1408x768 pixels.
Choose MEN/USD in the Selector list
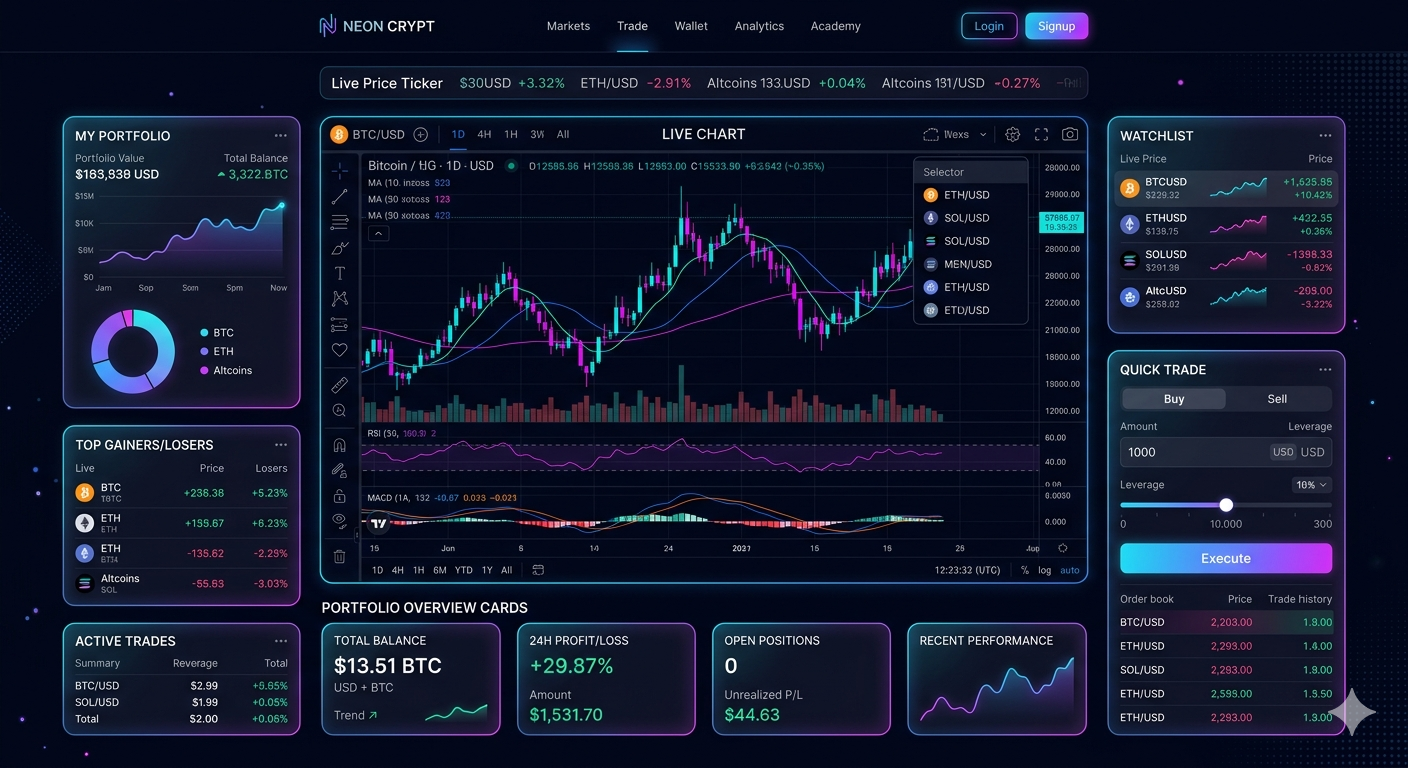(x=972, y=264)
